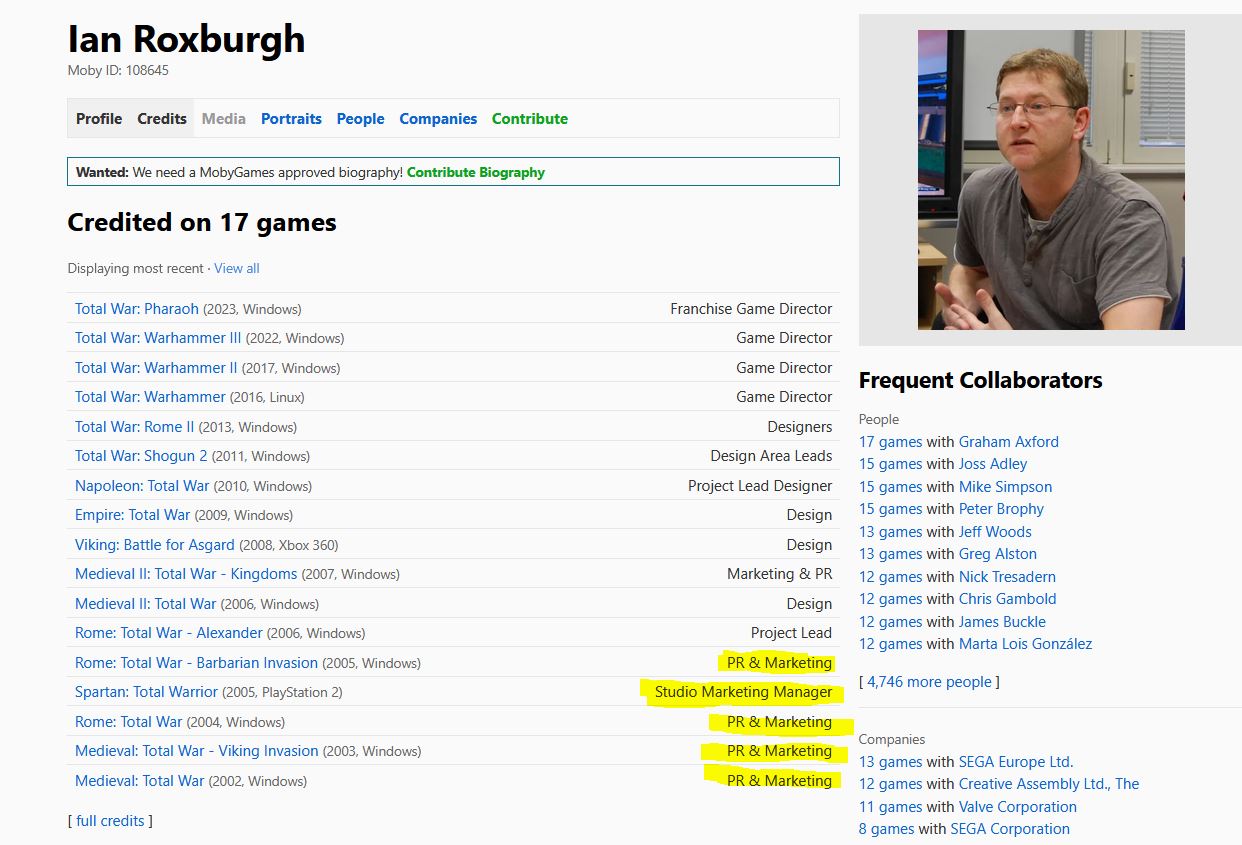
Task: Open Rome: Total War - Alexander link
Action: (x=169, y=633)
